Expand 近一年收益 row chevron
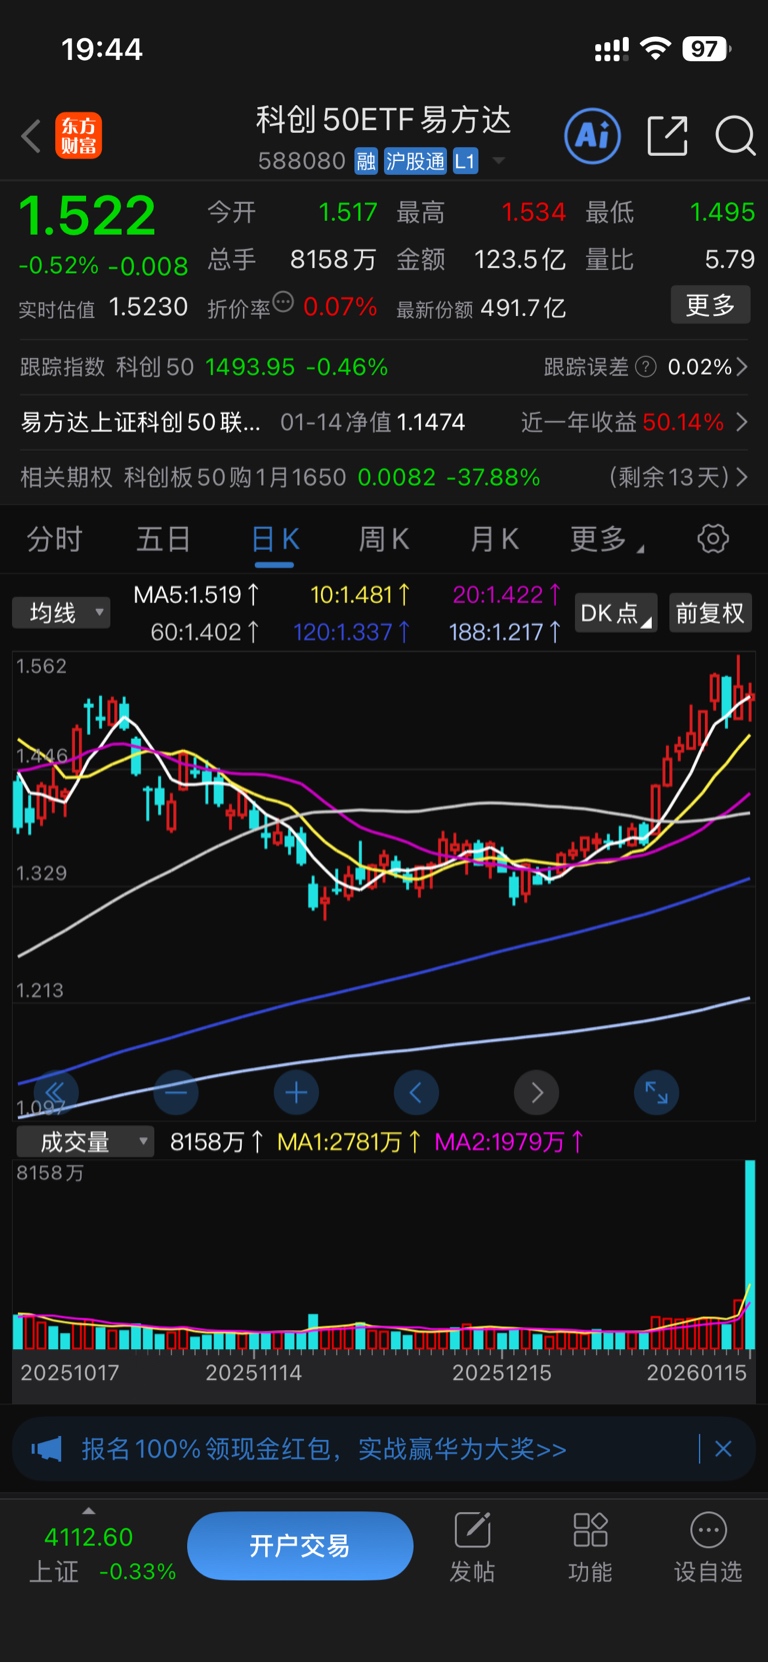The height and width of the screenshot is (1663, 768). (x=742, y=422)
